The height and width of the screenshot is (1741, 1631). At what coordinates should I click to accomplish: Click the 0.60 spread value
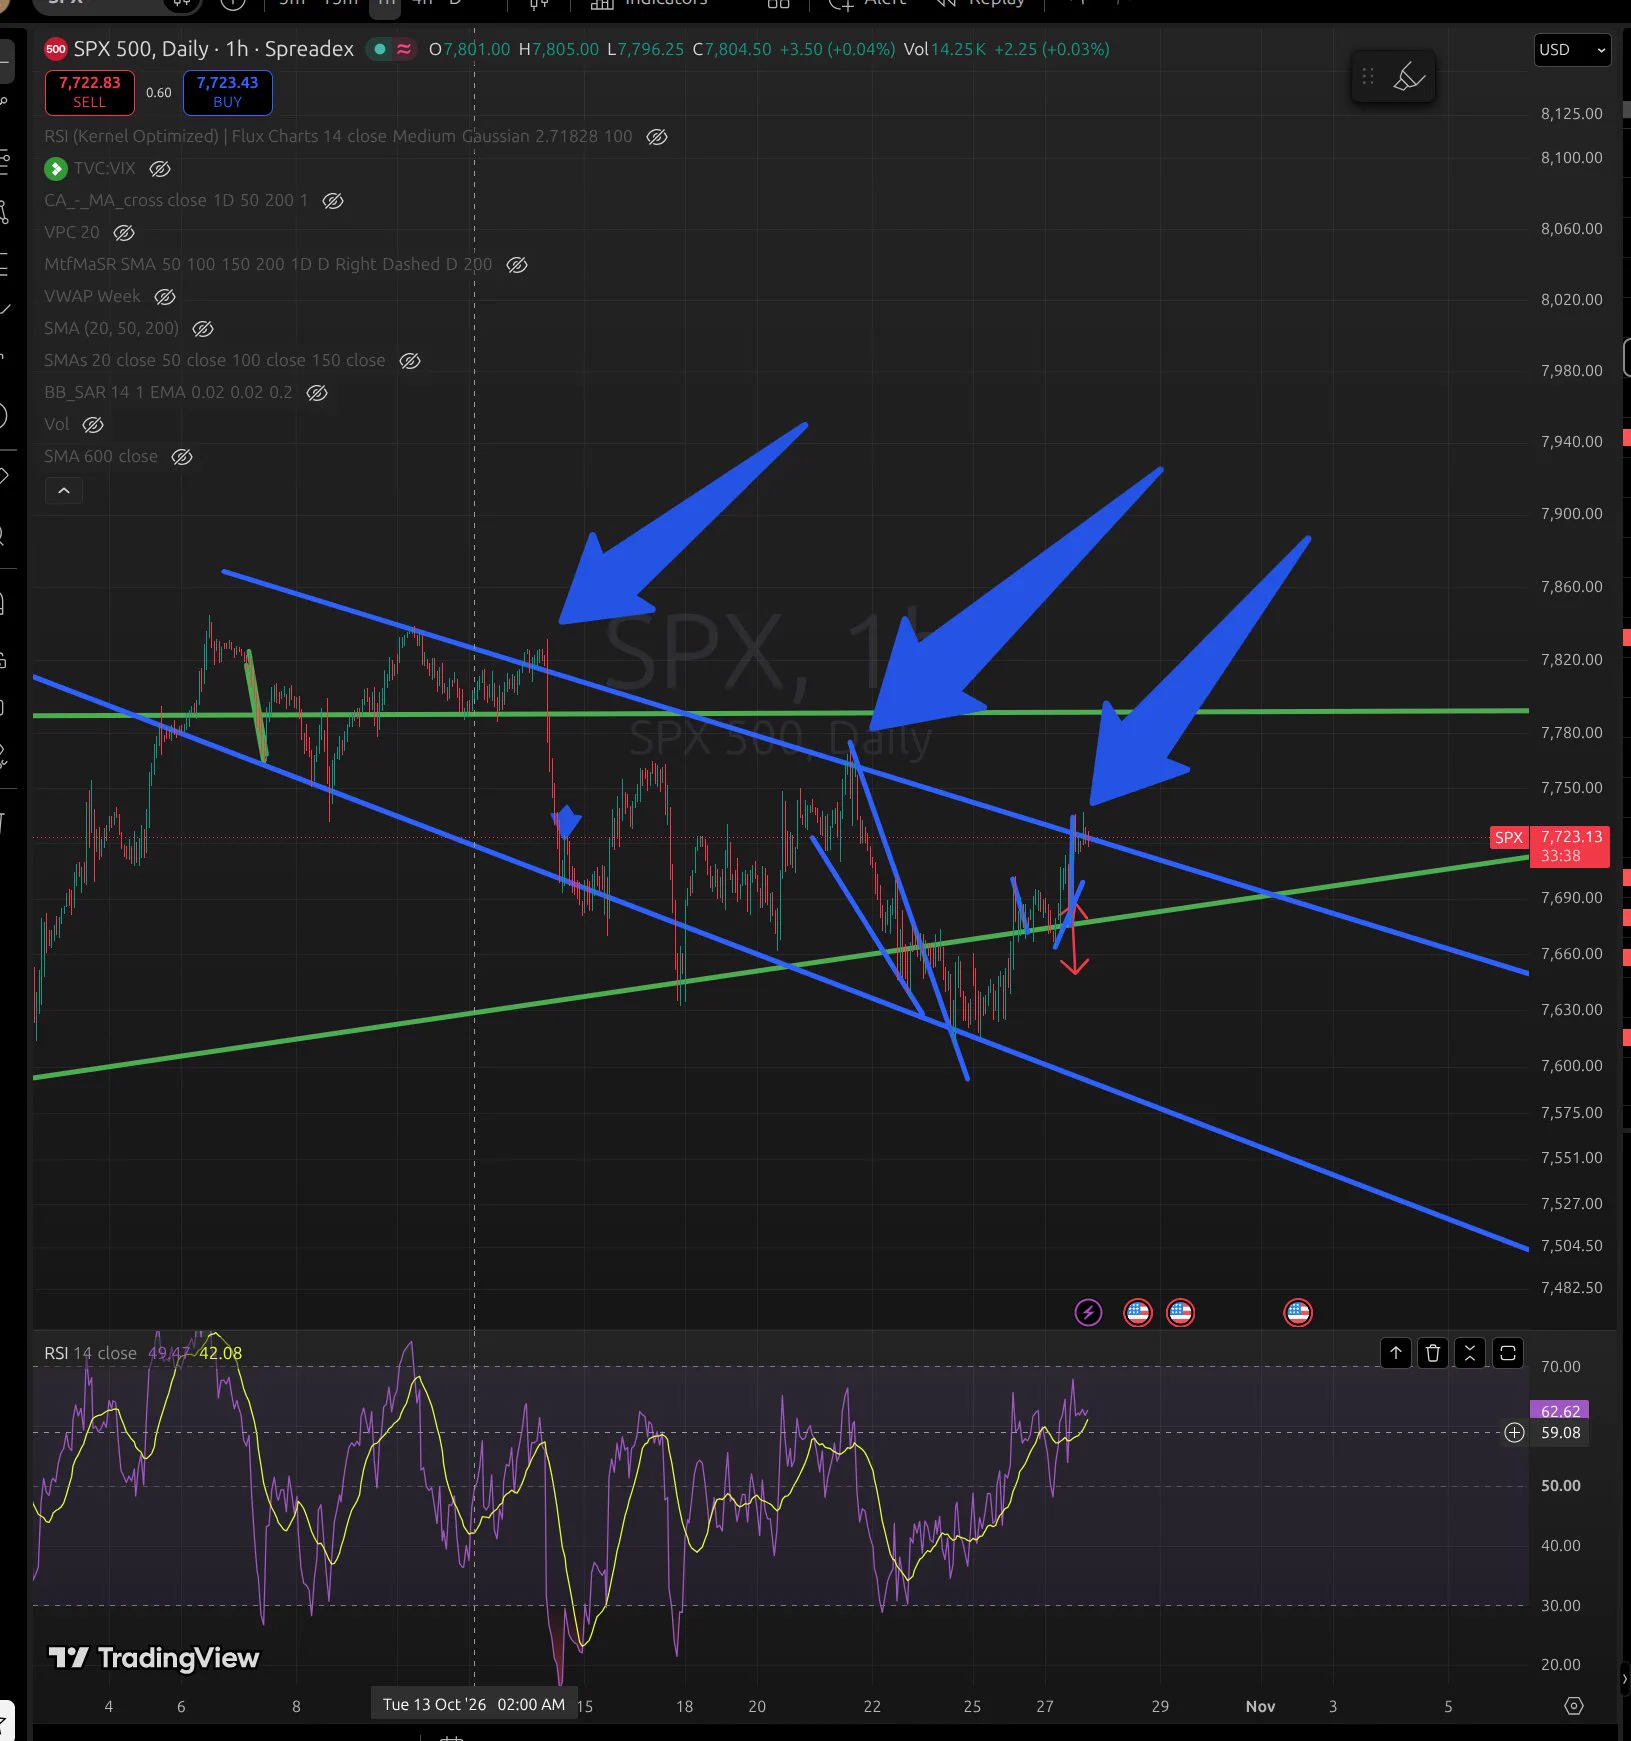[158, 93]
